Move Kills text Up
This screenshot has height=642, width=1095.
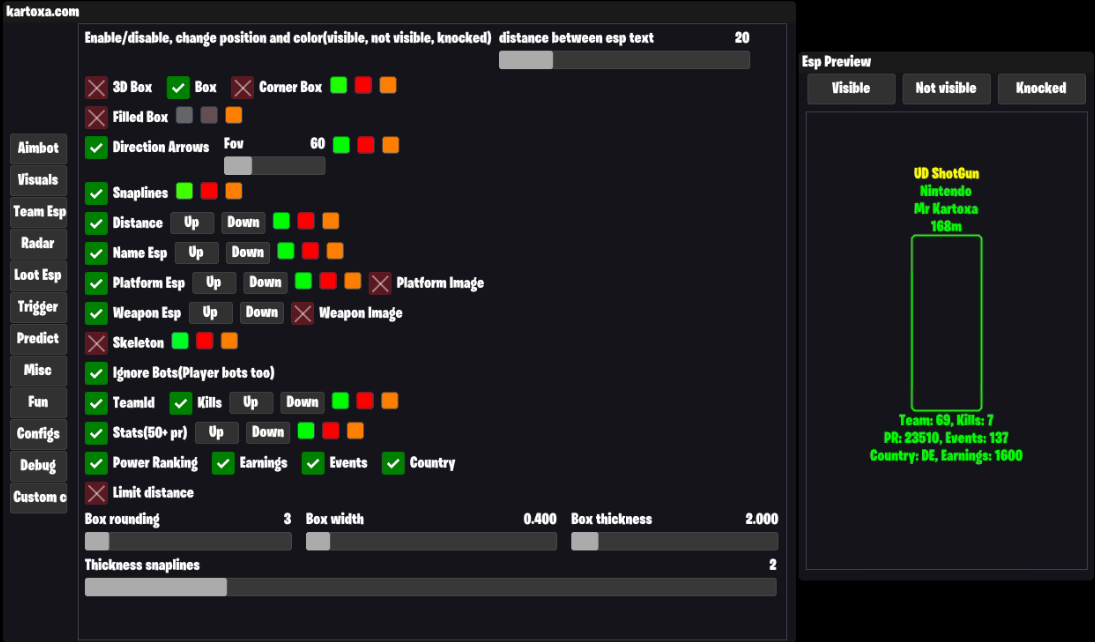click(251, 402)
